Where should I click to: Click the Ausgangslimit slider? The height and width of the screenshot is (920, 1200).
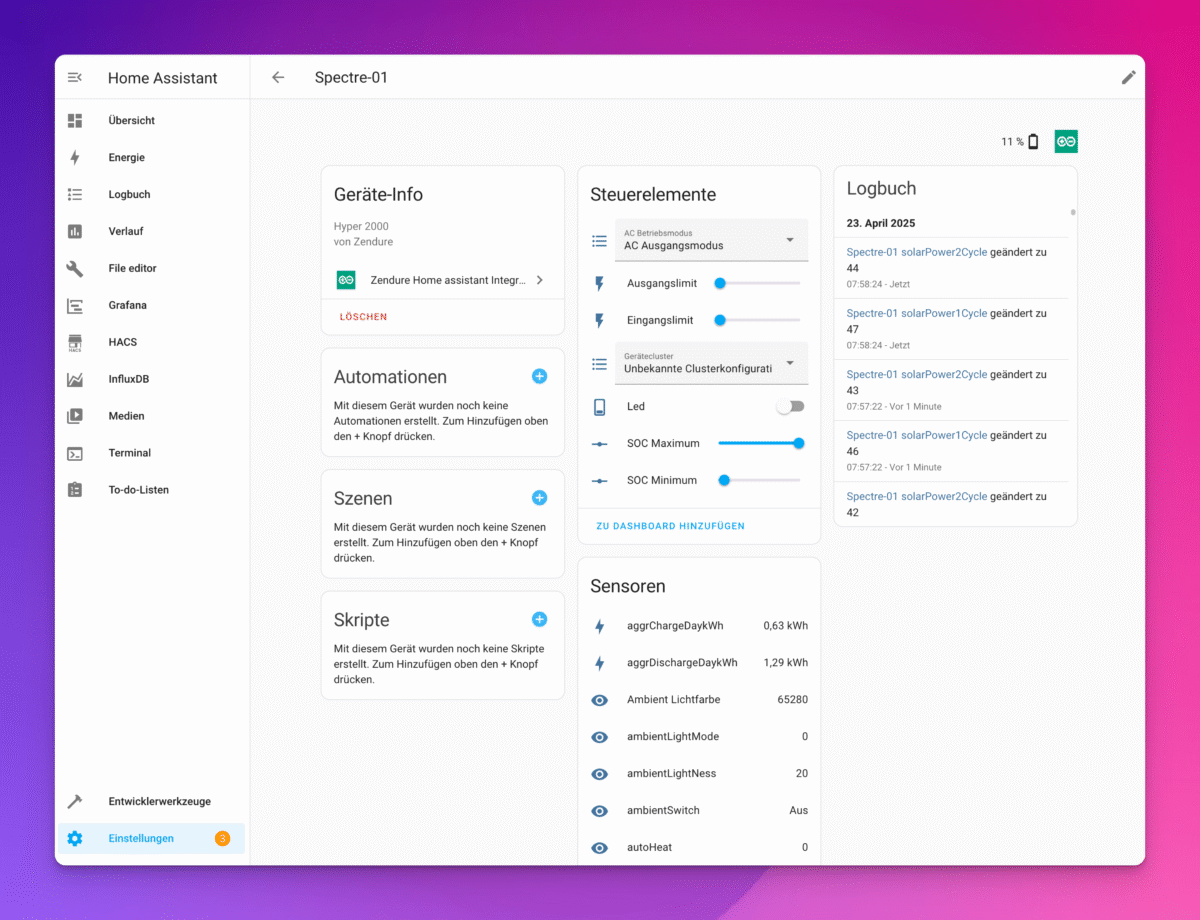click(759, 284)
